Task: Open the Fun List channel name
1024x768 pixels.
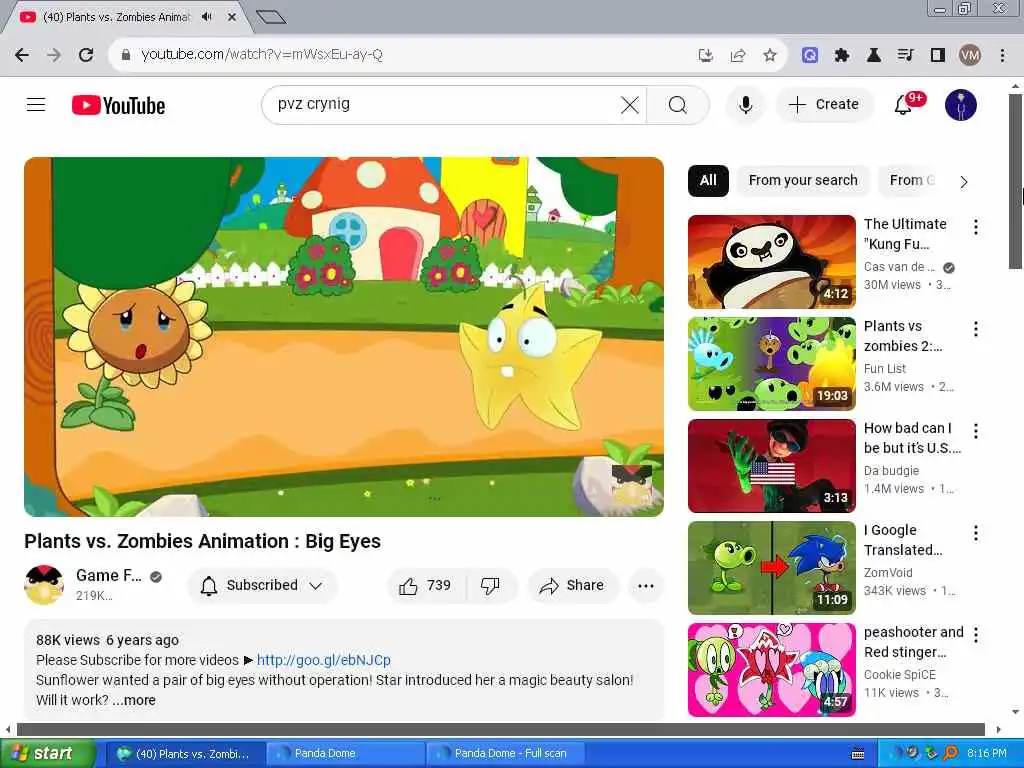Action: (x=885, y=368)
